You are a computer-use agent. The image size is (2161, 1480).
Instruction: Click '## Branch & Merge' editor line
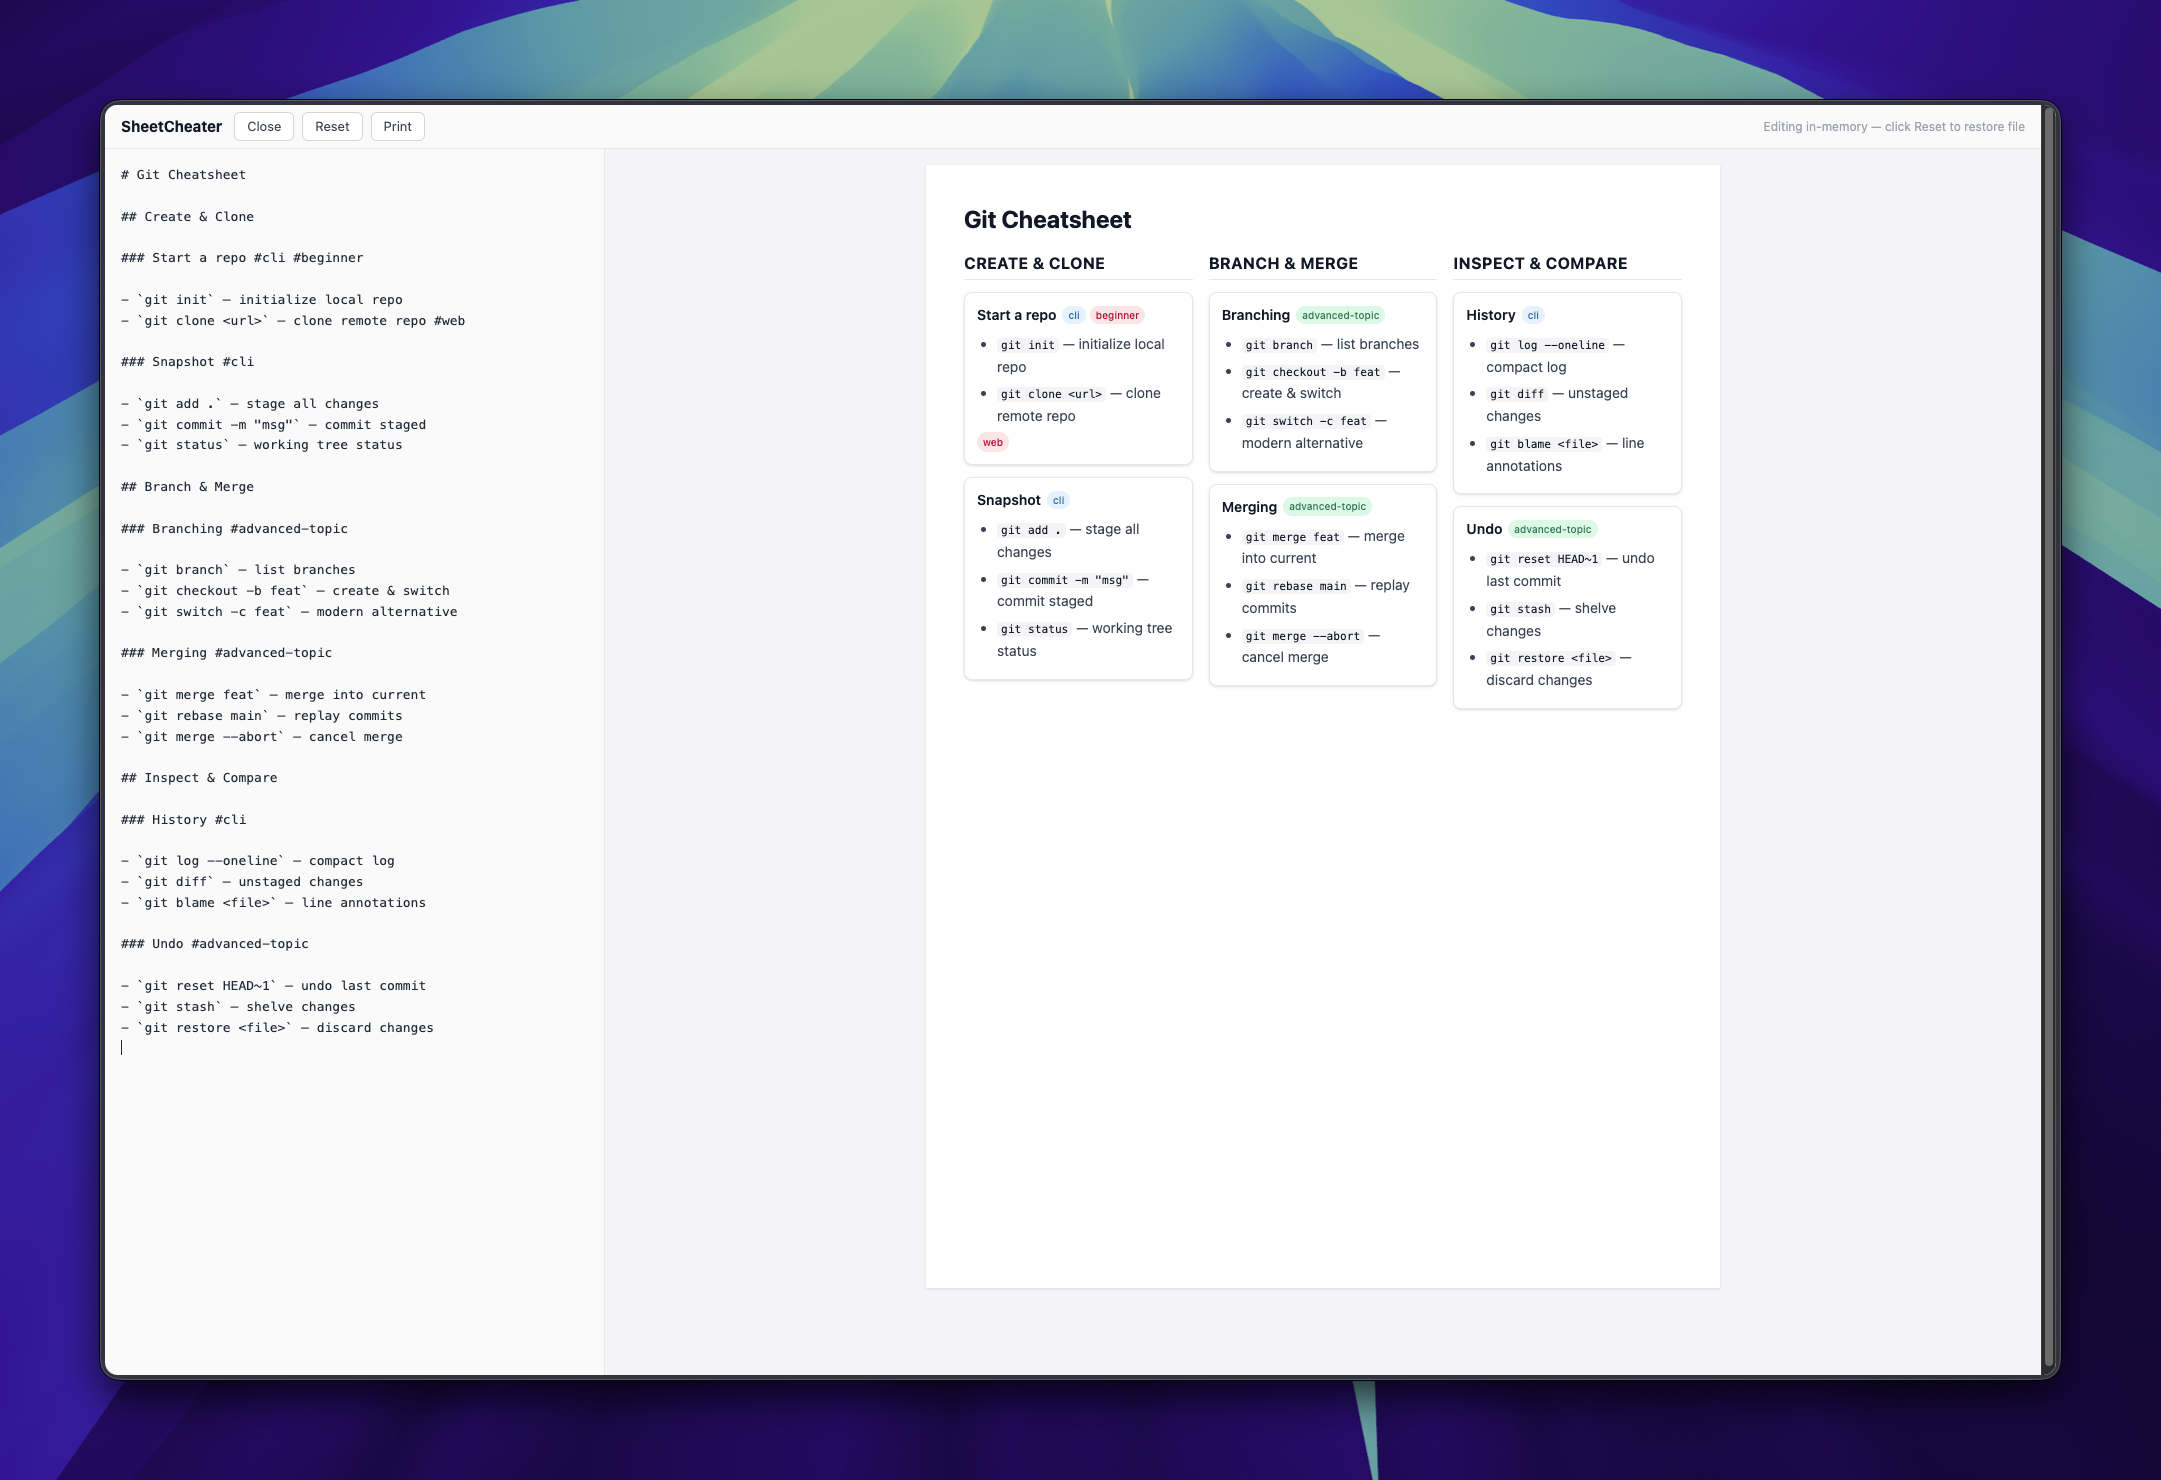pyautogui.click(x=187, y=487)
